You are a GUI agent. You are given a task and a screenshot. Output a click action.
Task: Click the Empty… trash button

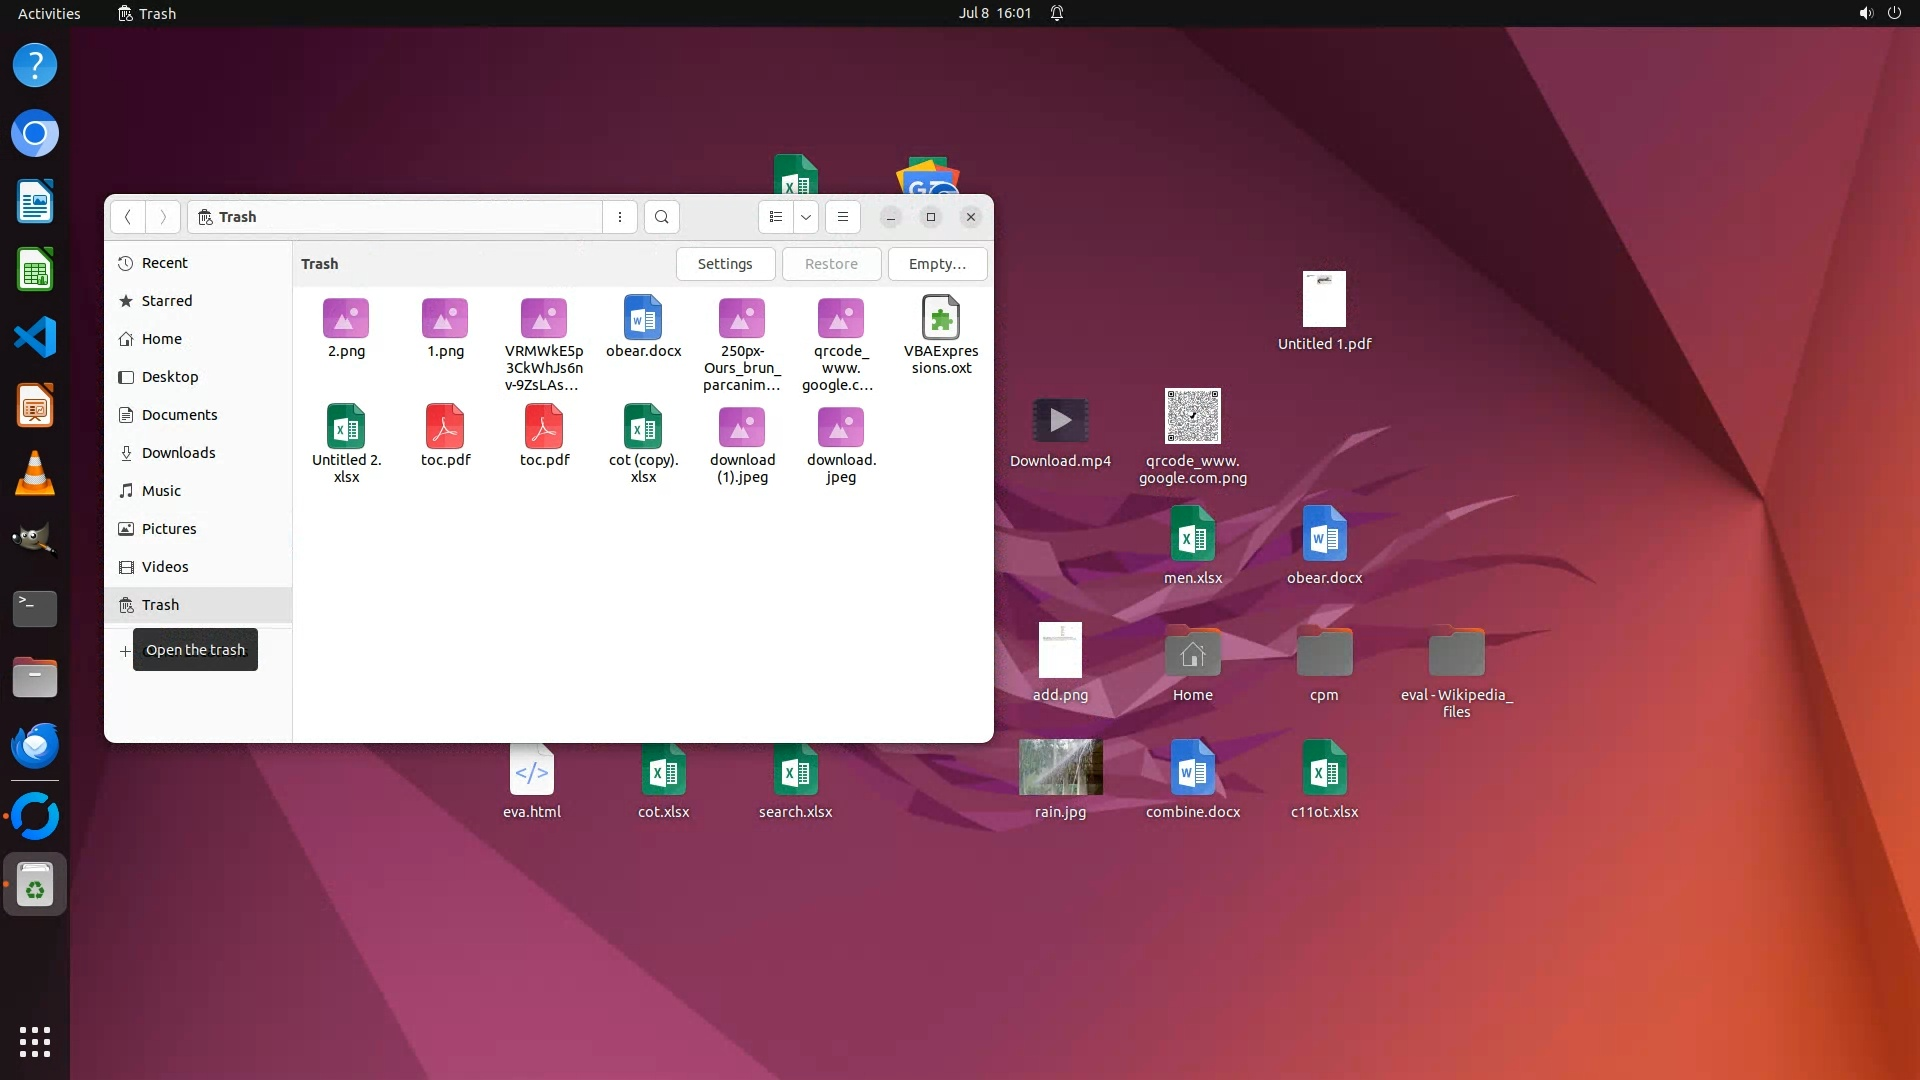click(937, 264)
